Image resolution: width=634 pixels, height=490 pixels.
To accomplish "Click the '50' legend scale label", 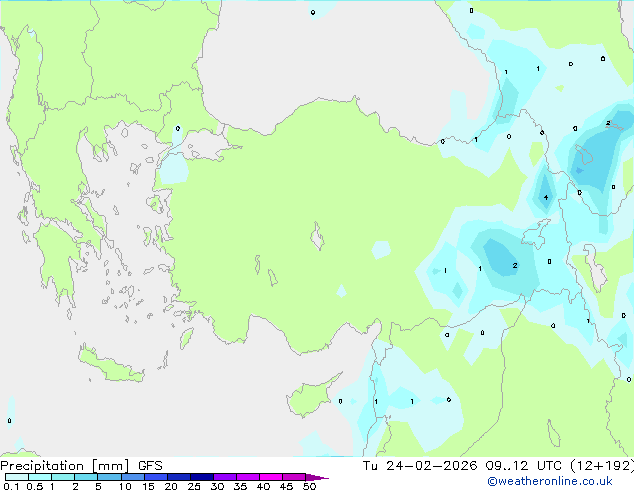I will [x=309, y=486].
